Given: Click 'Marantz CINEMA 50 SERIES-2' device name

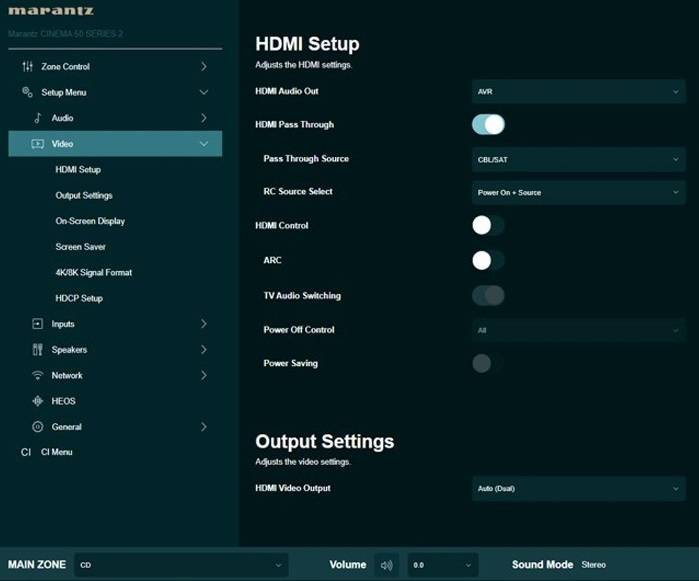Looking at the screenshot, I should click(x=66, y=34).
